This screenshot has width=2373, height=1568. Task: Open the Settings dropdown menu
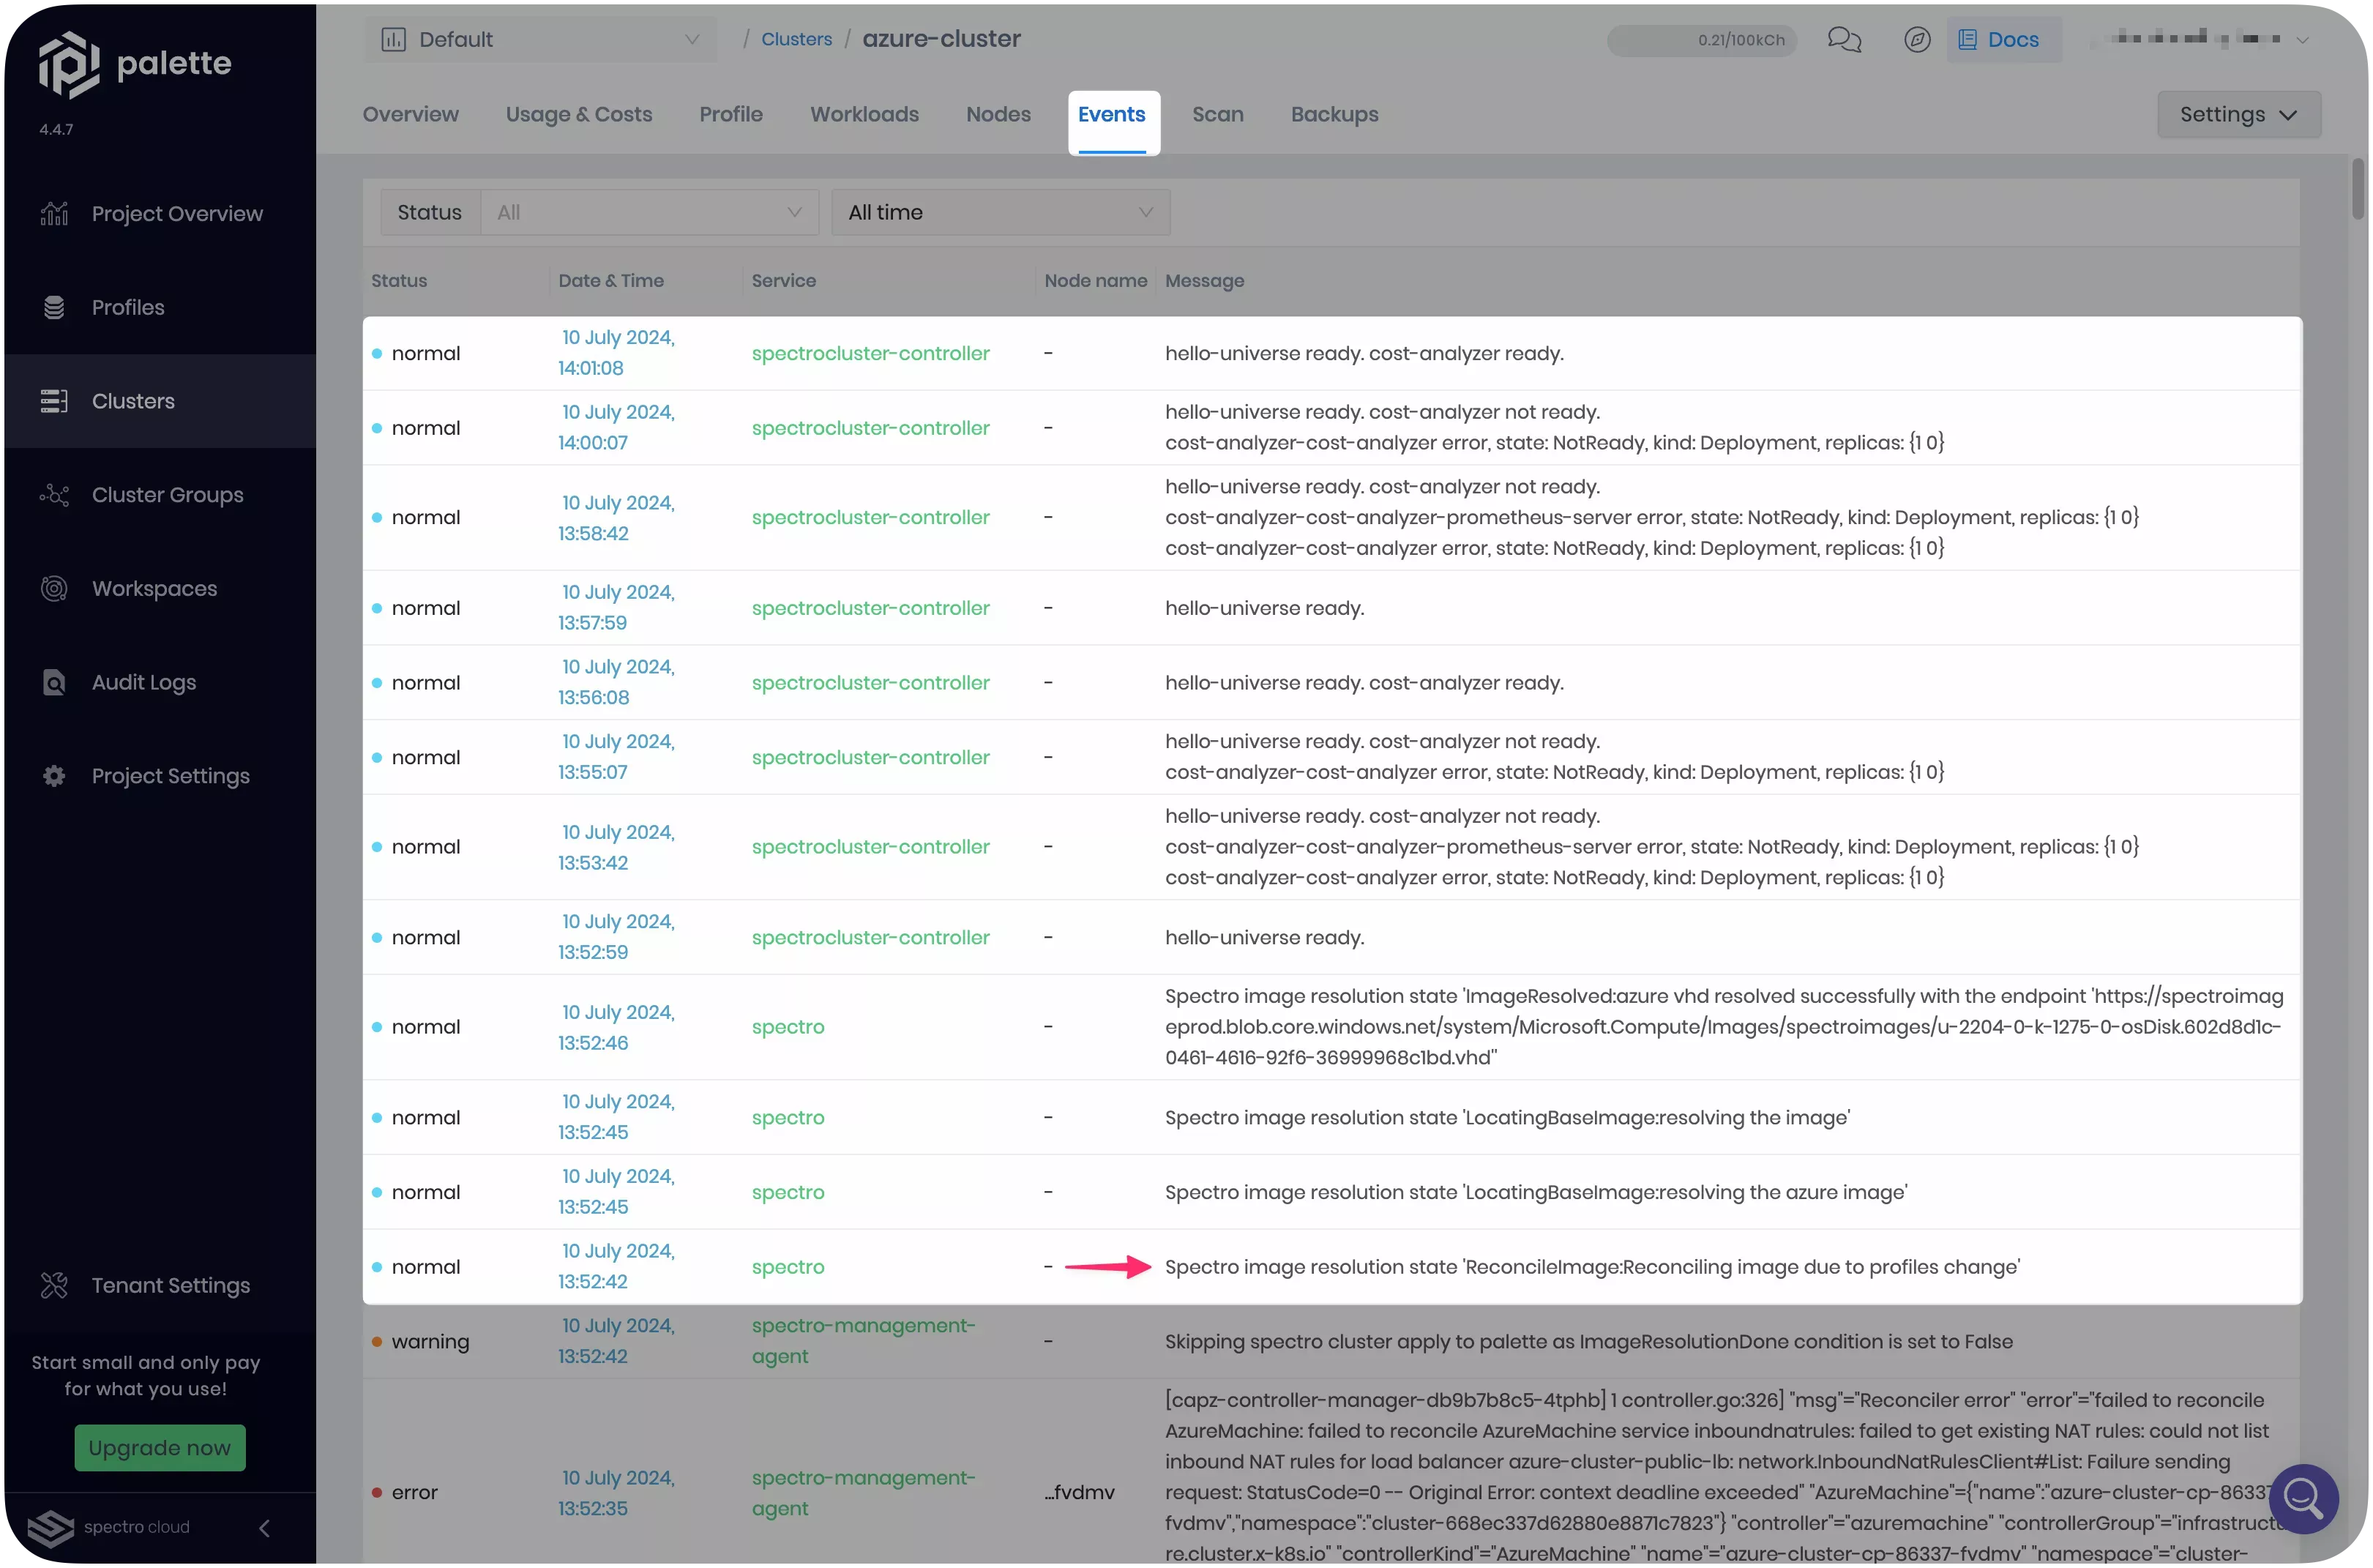coord(2239,115)
